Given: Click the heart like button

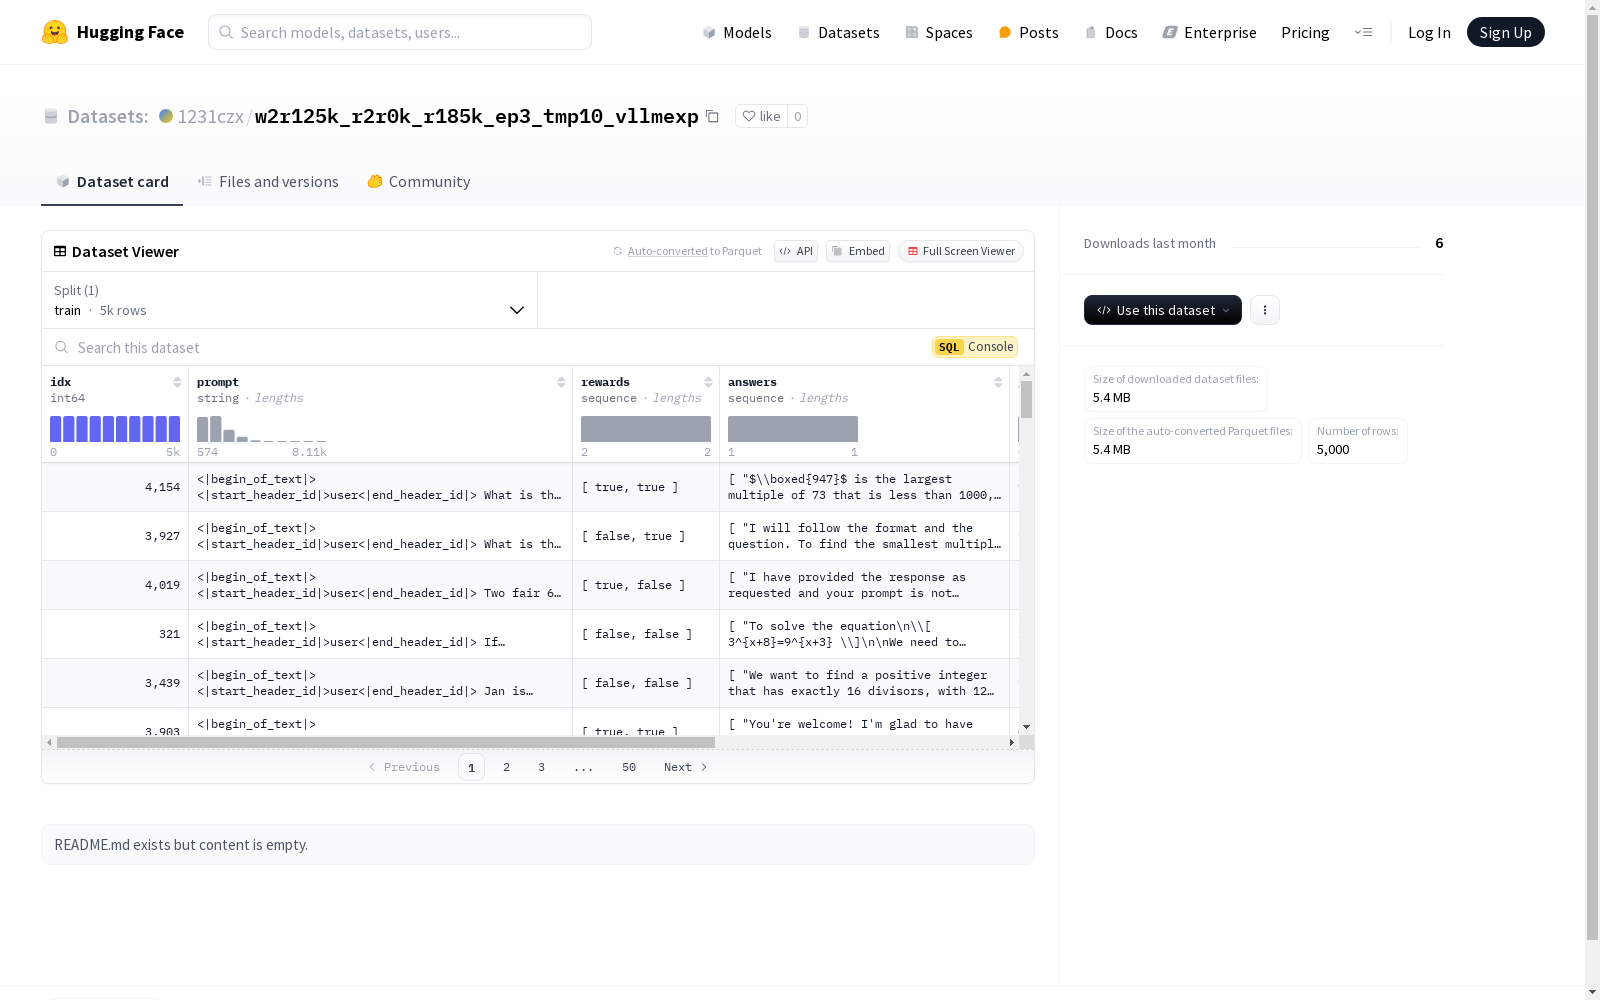Looking at the screenshot, I should (761, 116).
